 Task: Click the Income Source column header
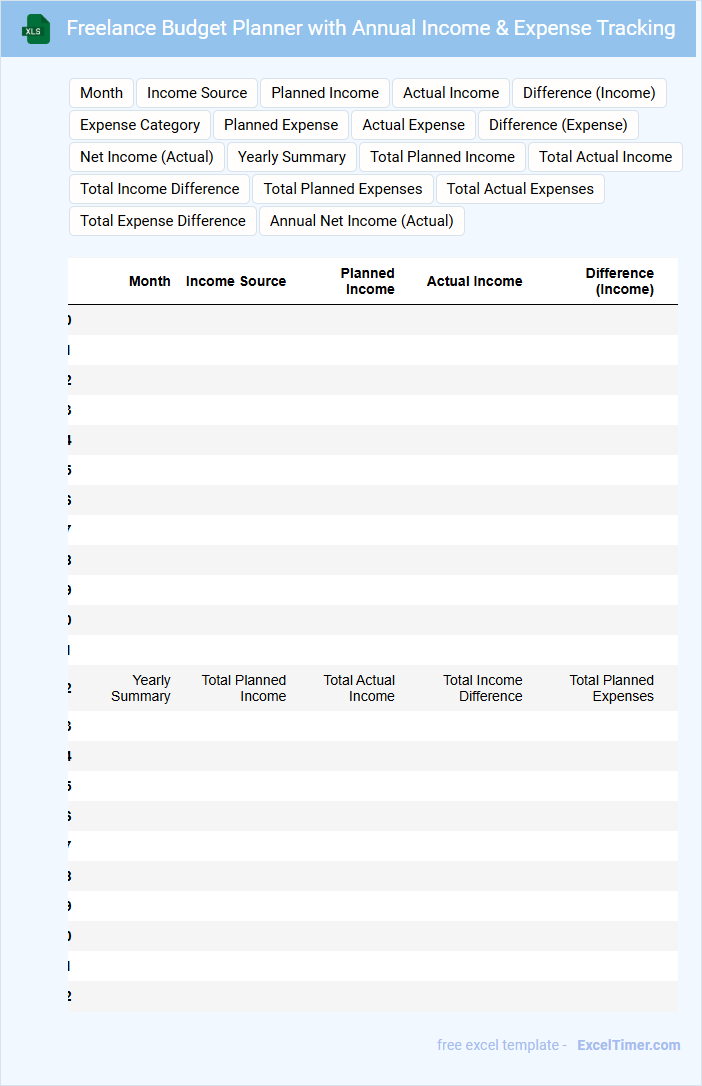click(x=236, y=281)
